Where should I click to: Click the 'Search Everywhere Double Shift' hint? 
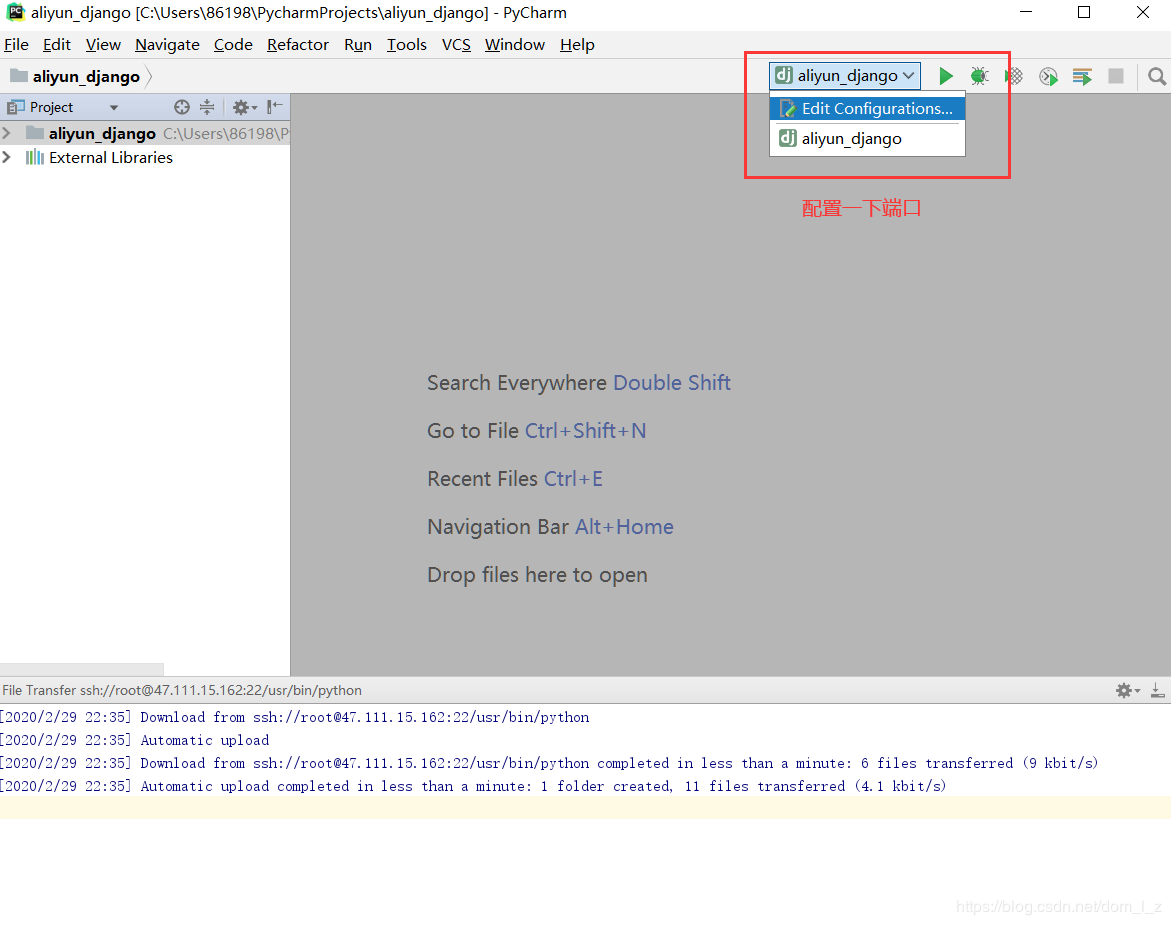click(579, 383)
